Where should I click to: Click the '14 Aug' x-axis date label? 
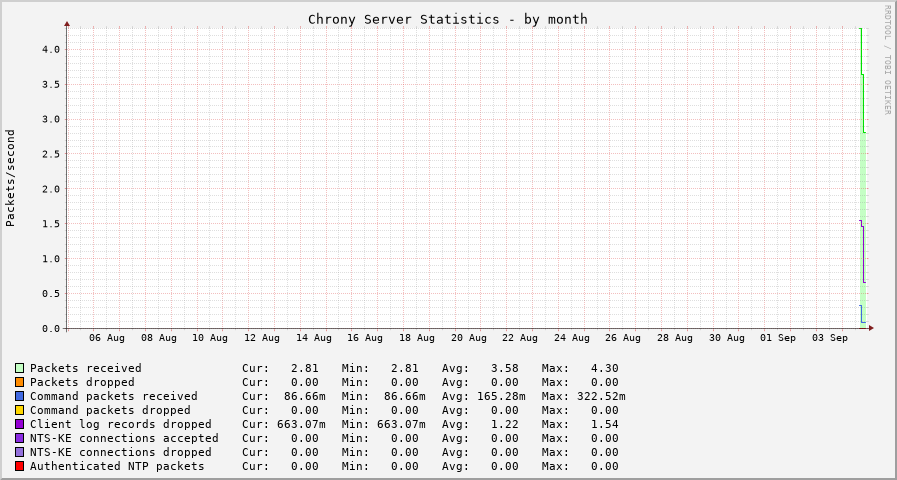point(313,338)
